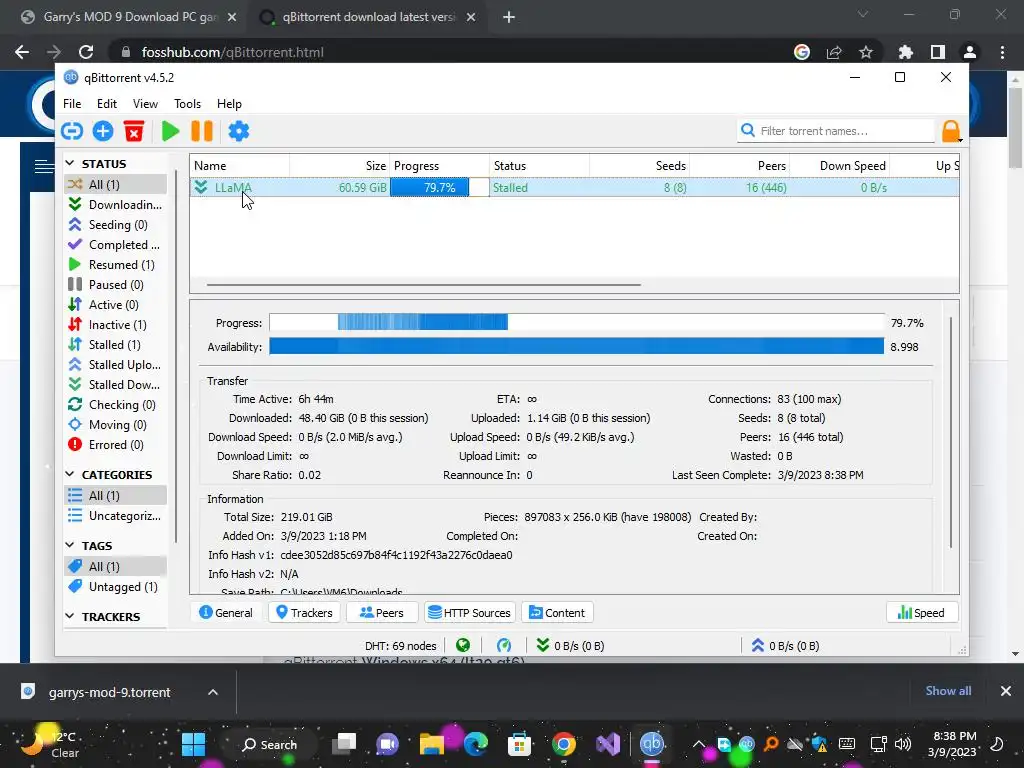Screen dimensions: 1024x768
Task: Open the Speed graph tab
Action: tap(921, 613)
